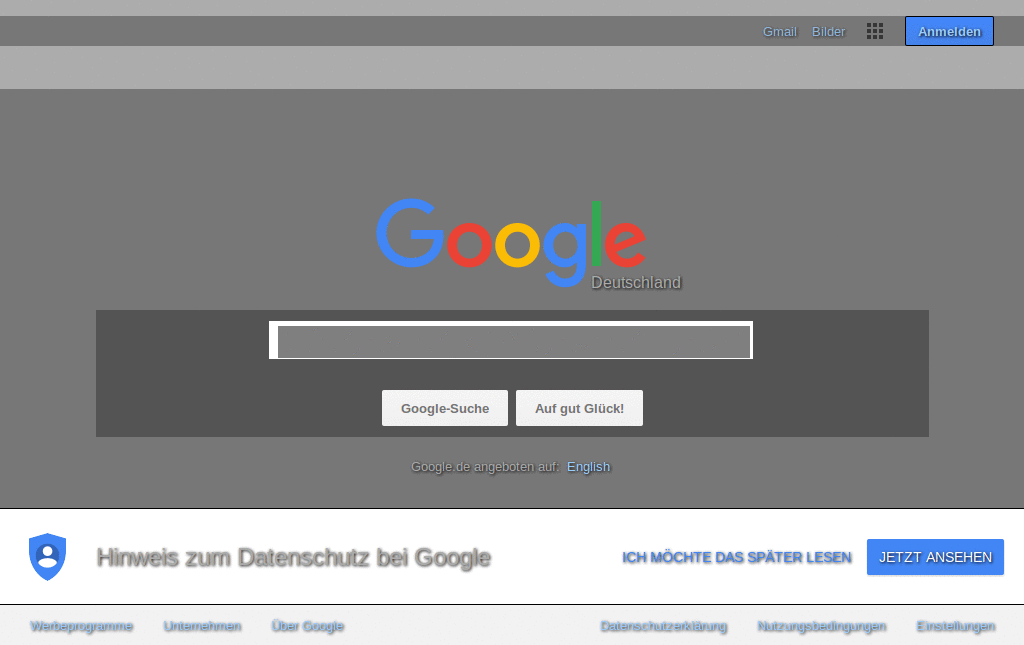The height and width of the screenshot is (645, 1024).
Task: Open Bilder link
Action: tap(828, 31)
